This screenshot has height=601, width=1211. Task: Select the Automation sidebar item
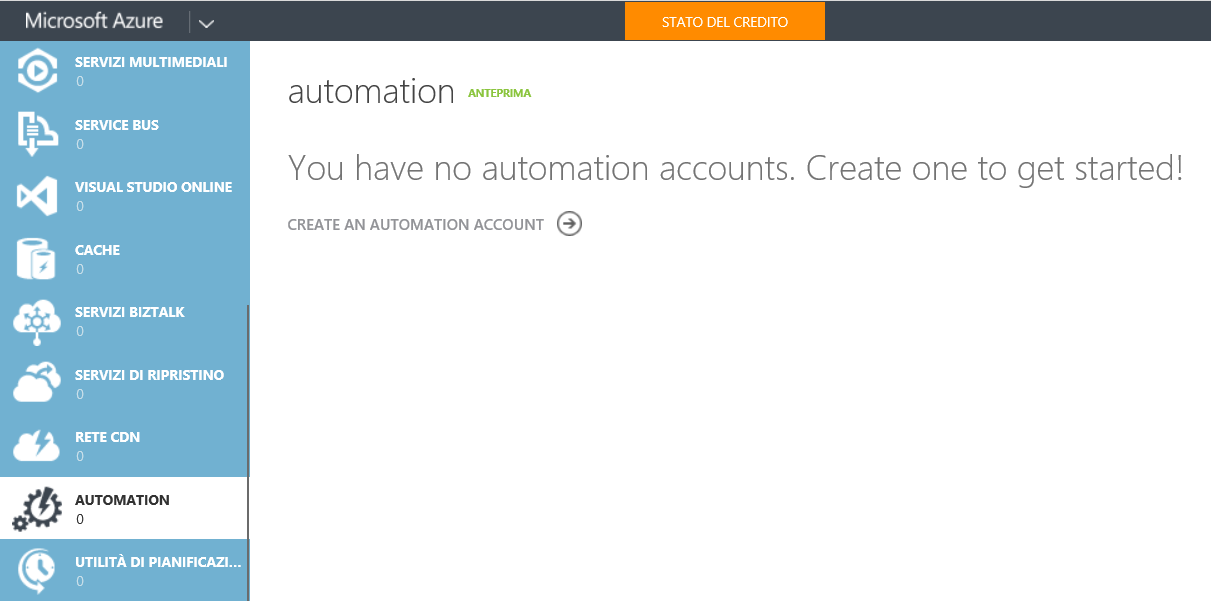click(124, 509)
